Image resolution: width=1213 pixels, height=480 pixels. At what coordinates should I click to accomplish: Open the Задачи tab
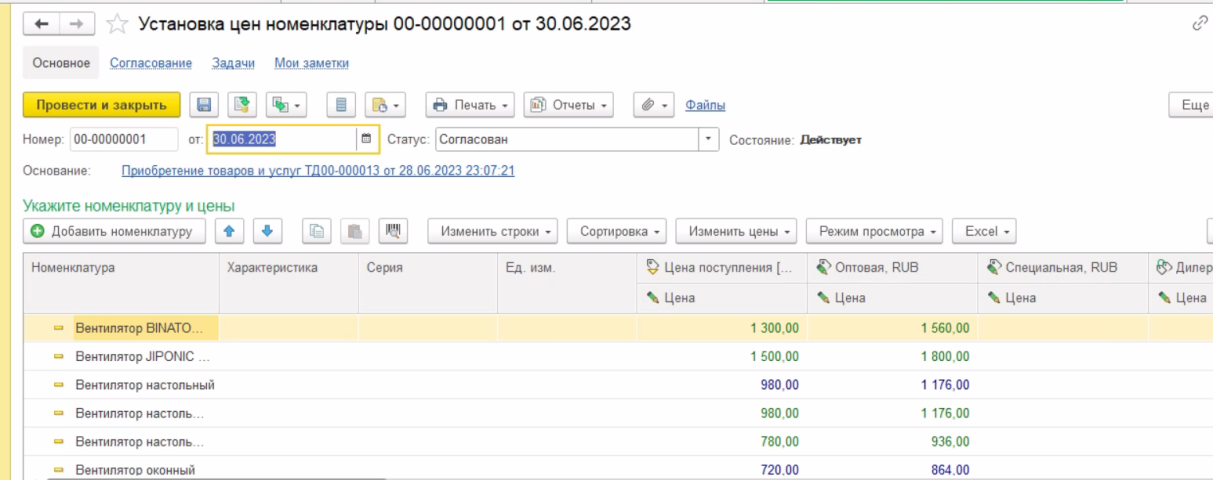[232, 63]
